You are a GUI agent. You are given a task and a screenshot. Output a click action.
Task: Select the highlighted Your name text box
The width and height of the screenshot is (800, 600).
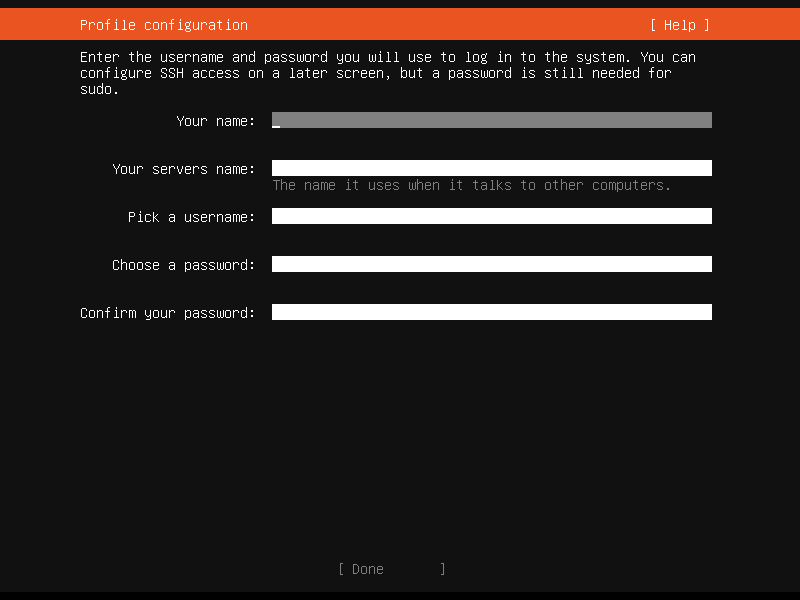click(x=490, y=120)
